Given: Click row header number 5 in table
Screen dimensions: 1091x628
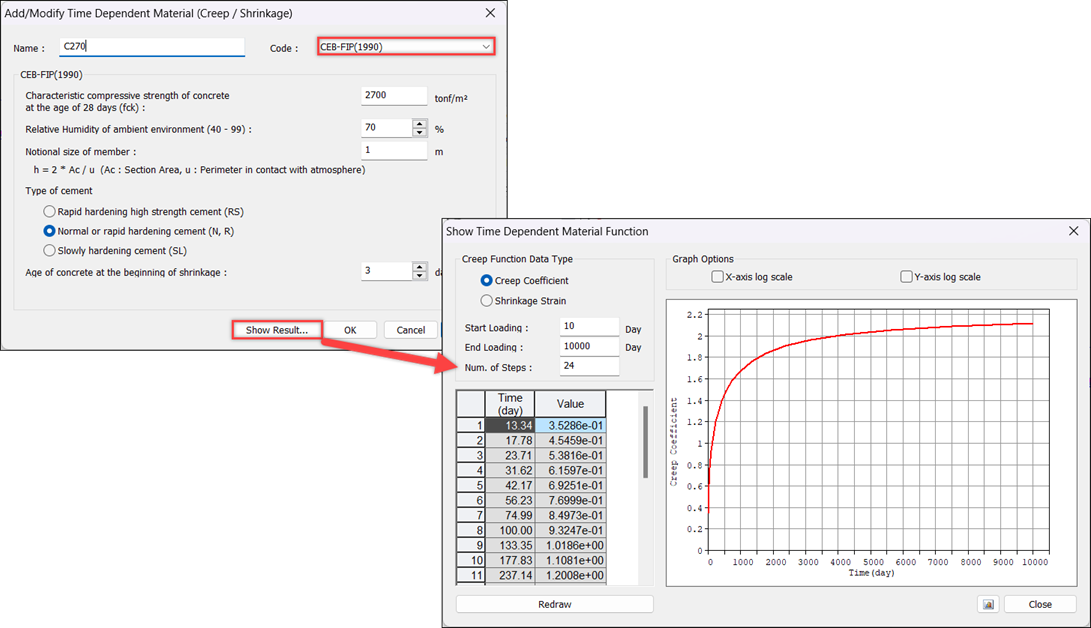Looking at the screenshot, I should coord(470,485).
